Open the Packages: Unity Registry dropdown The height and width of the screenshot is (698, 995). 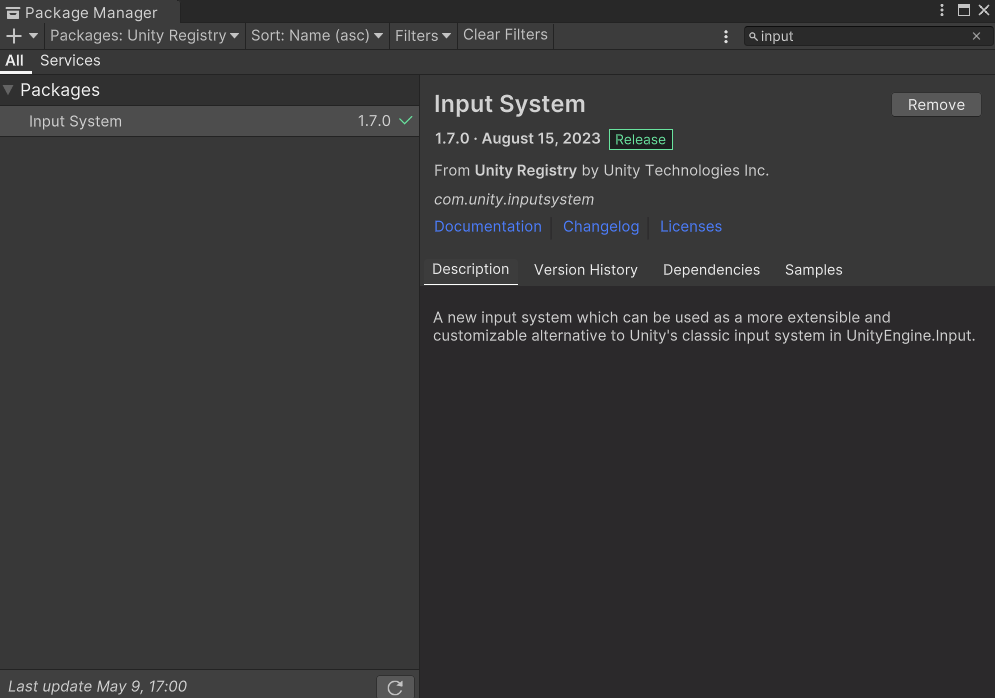point(145,36)
